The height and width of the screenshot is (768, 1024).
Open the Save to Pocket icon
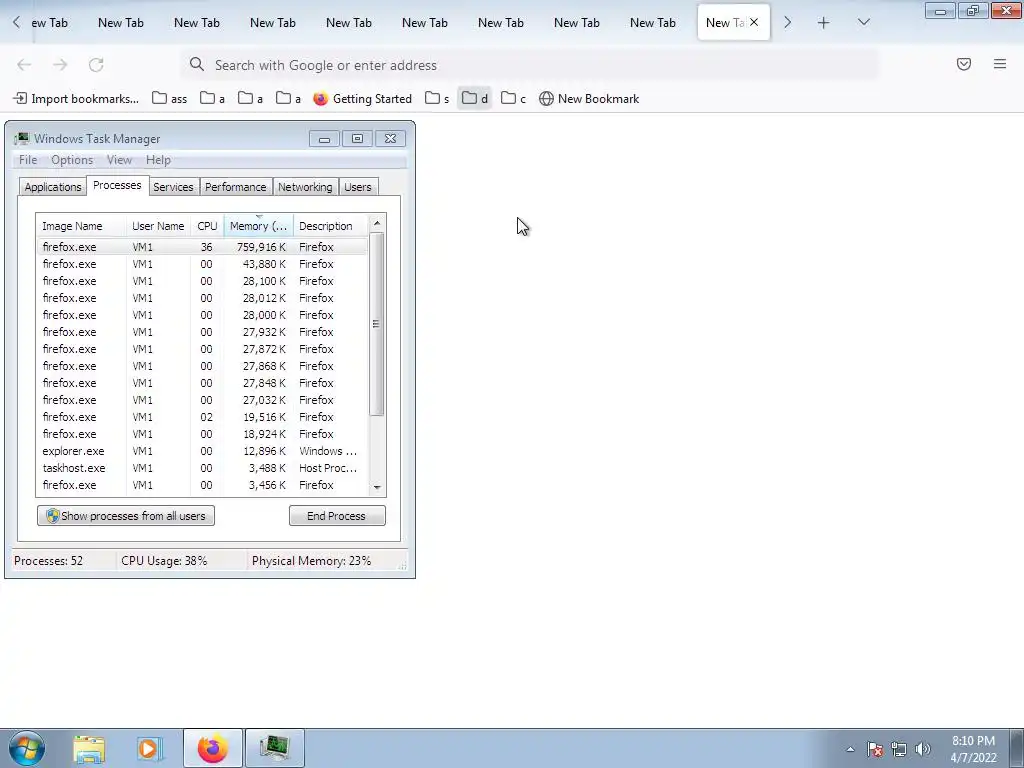point(964,64)
